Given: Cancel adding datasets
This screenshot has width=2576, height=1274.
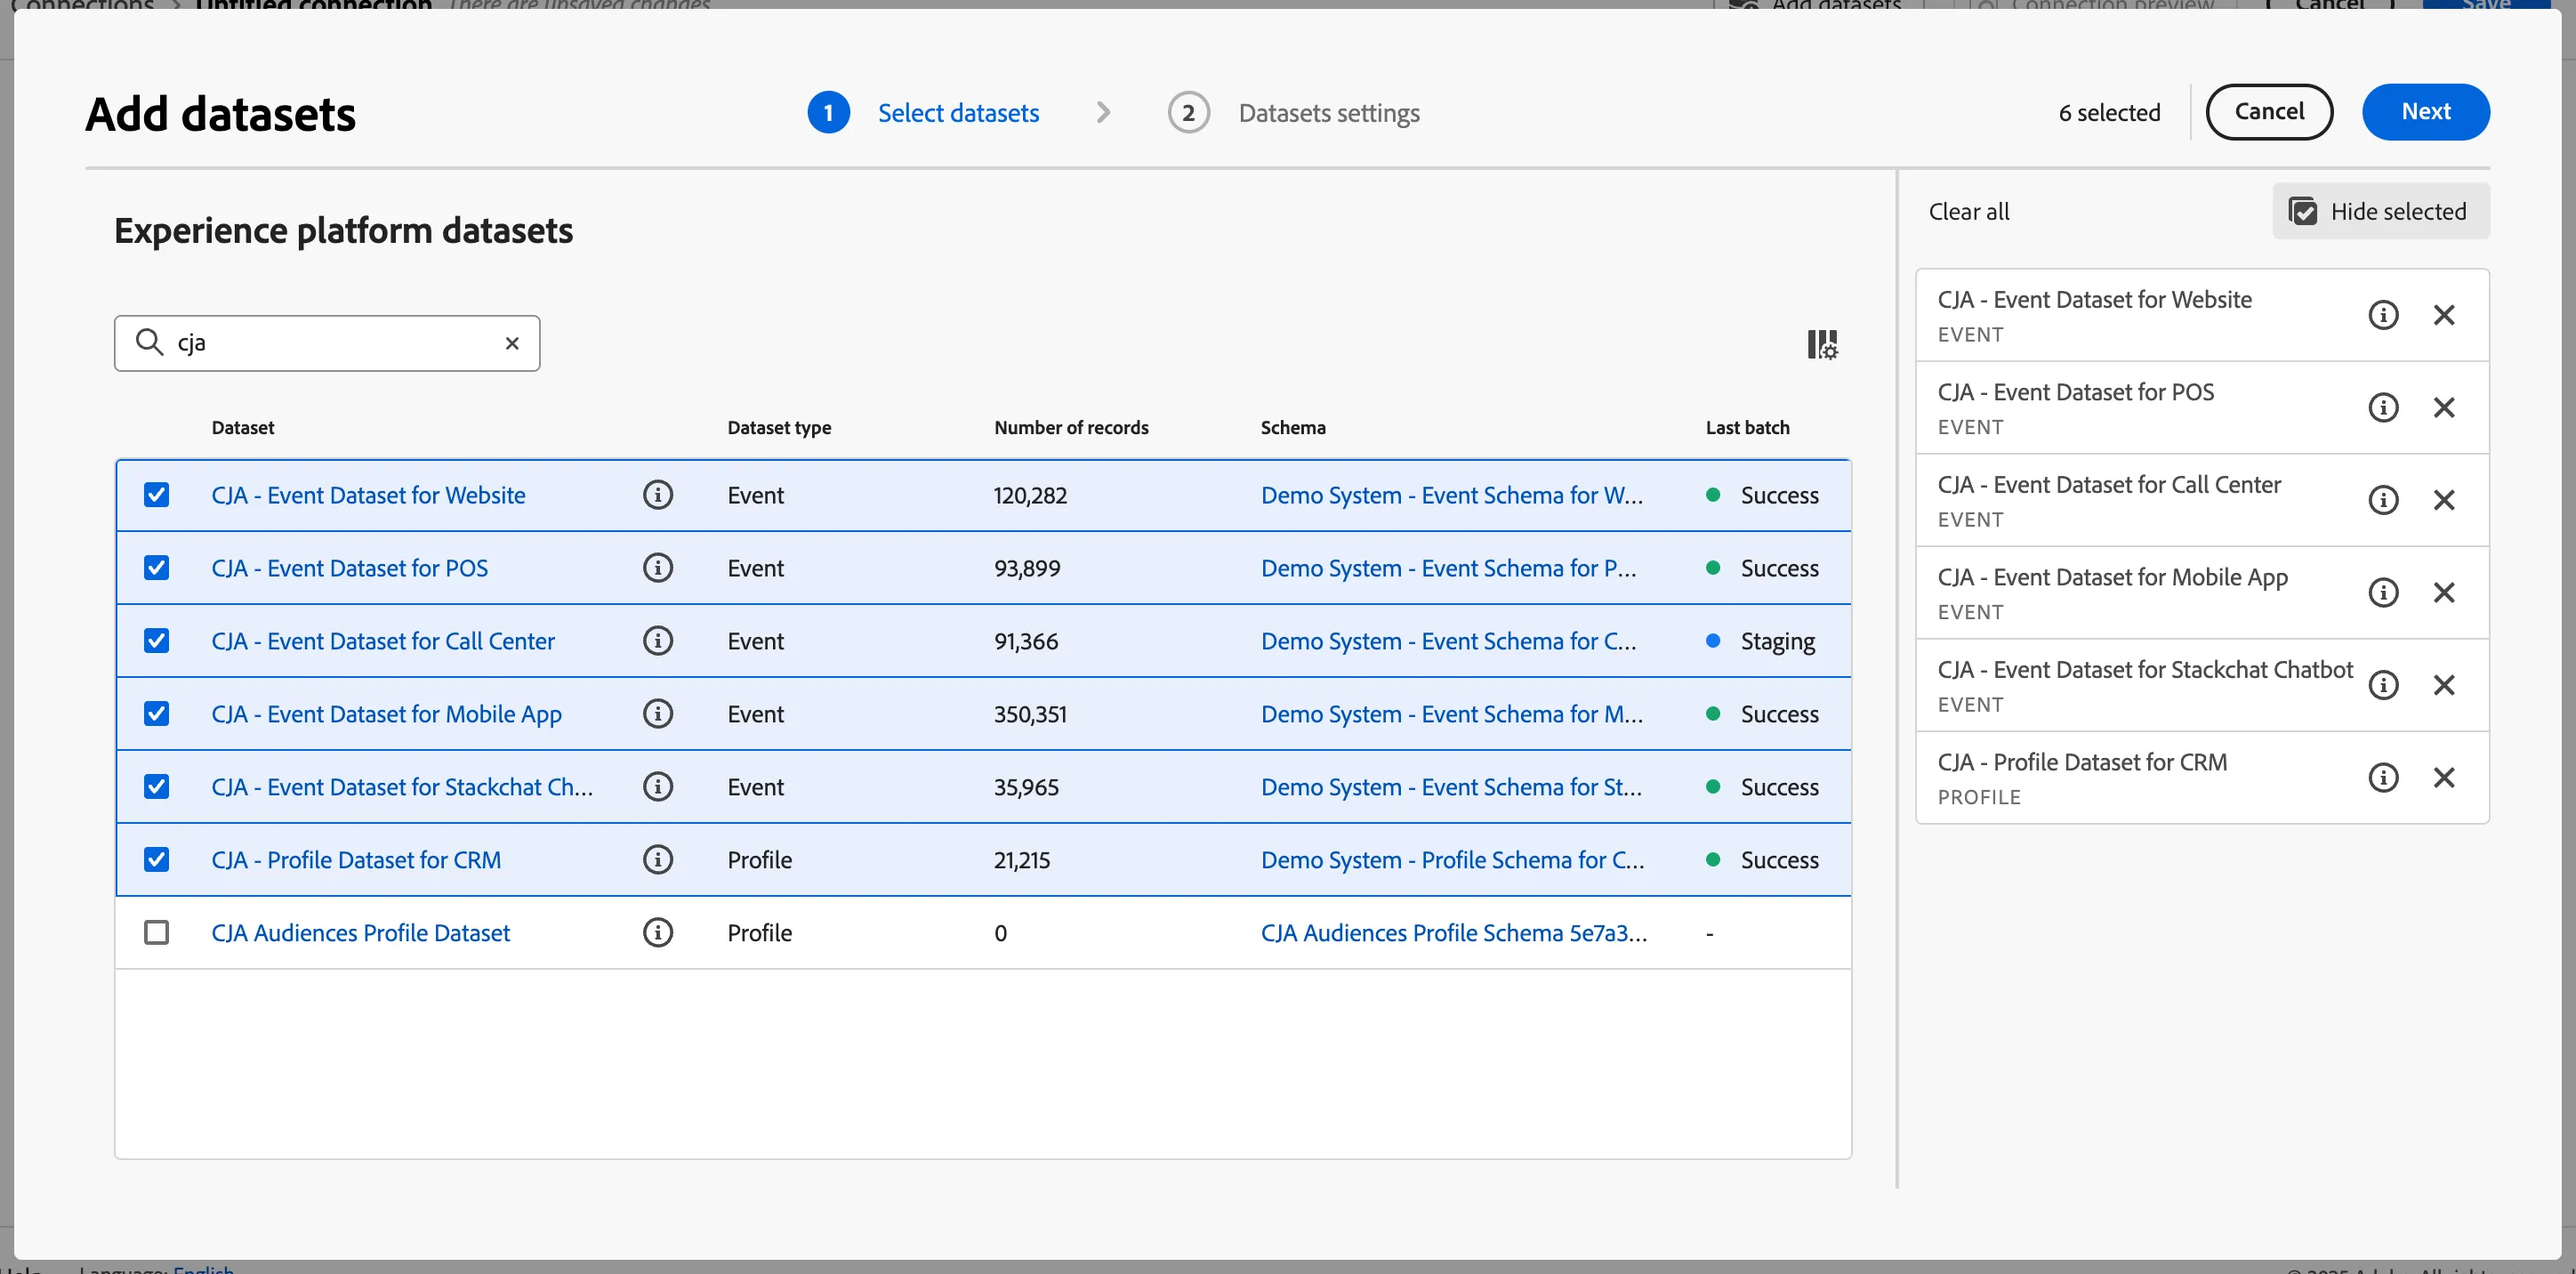Looking at the screenshot, I should click(2269, 112).
